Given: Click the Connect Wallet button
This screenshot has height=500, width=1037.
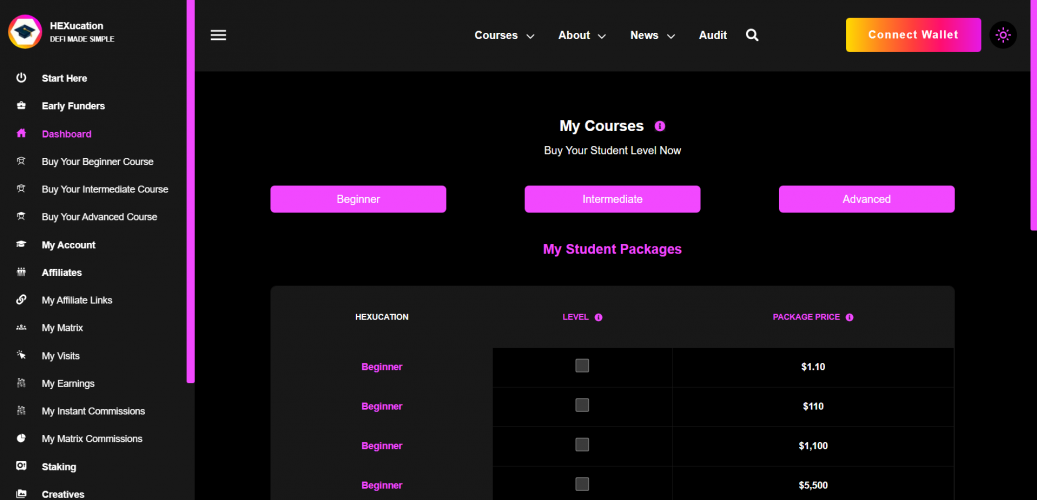Looking at the screenshot, I should [913, 35].
